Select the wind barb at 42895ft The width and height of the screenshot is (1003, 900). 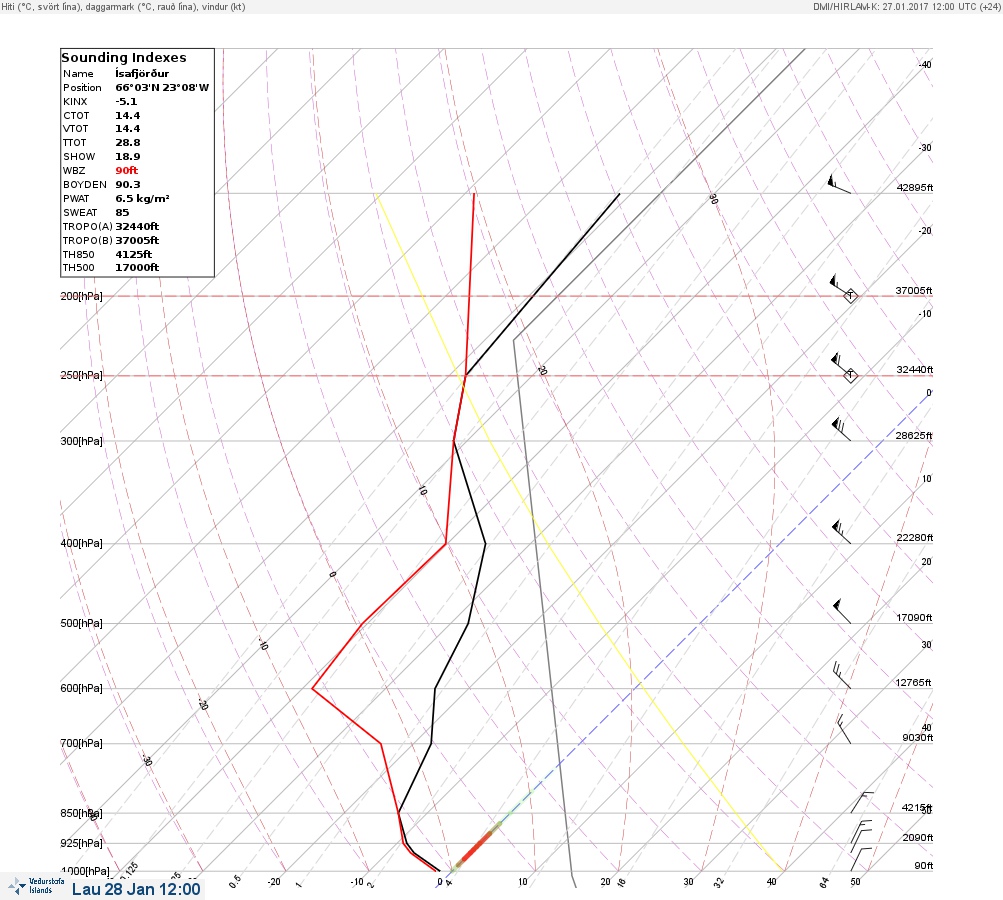point(839,184)
